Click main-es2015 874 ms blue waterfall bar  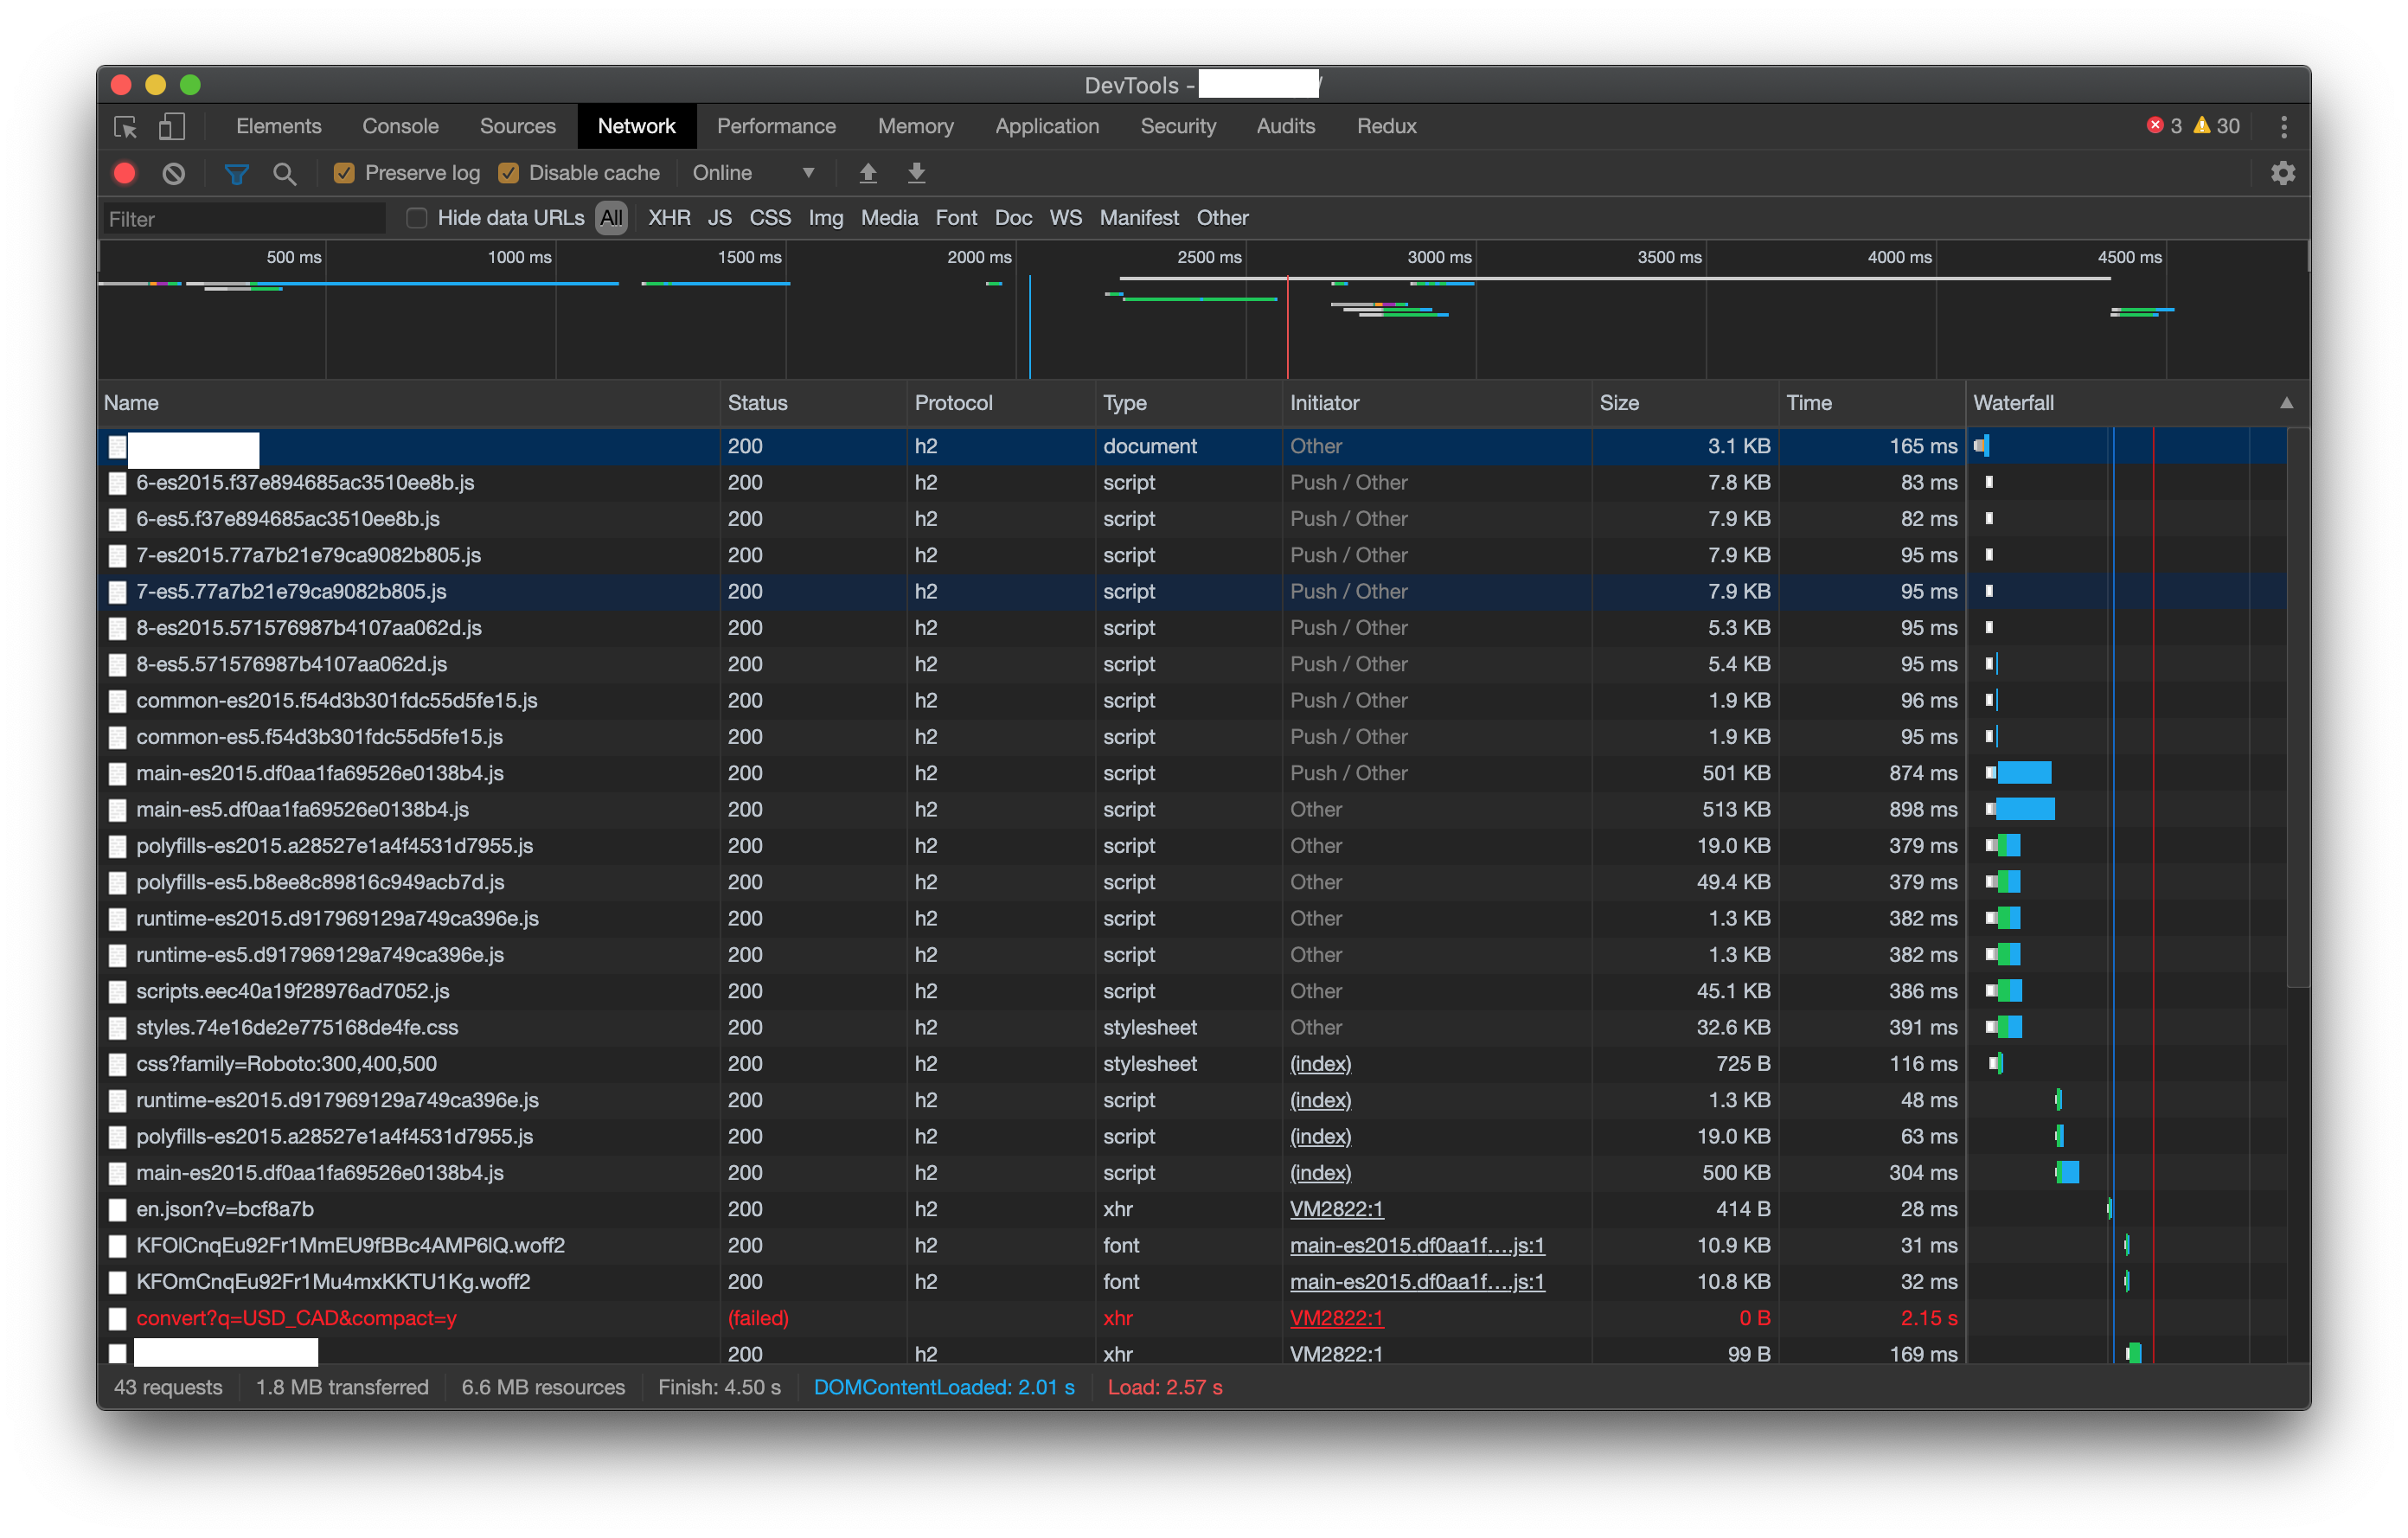click(x=2023, y=773)
